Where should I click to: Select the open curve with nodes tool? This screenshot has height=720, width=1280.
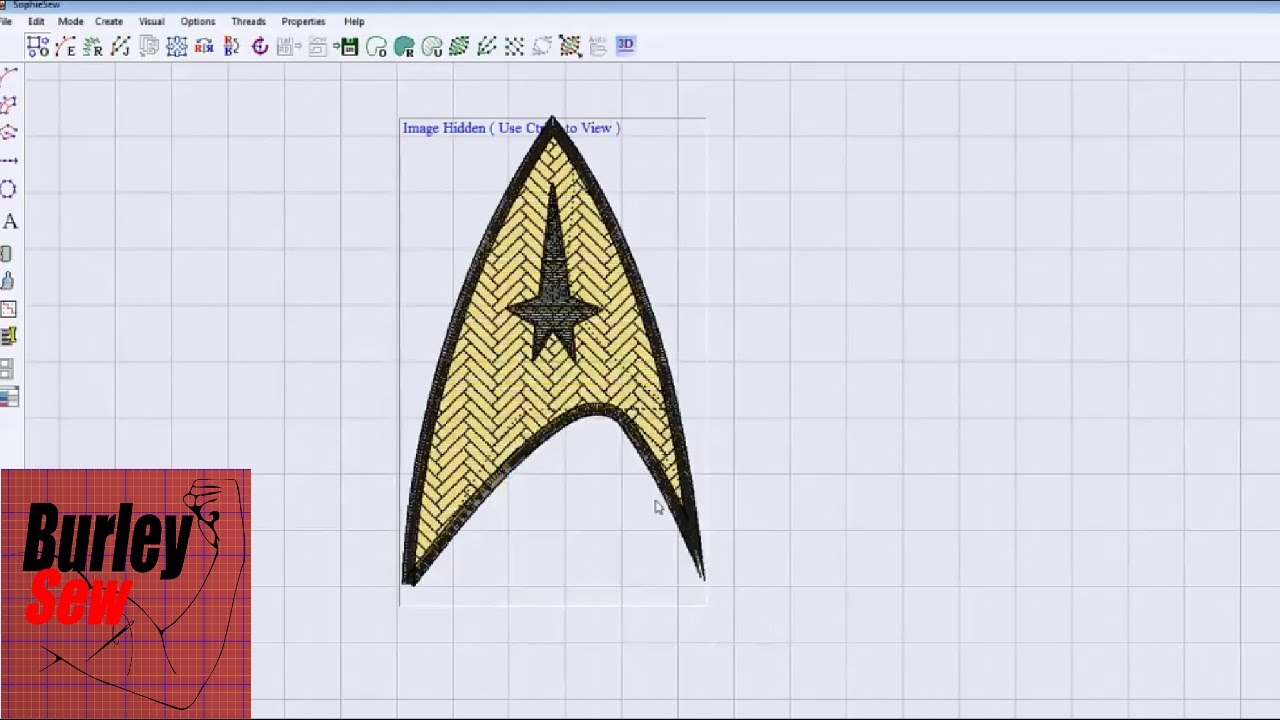pyautogui.click(x=9, y=104)
